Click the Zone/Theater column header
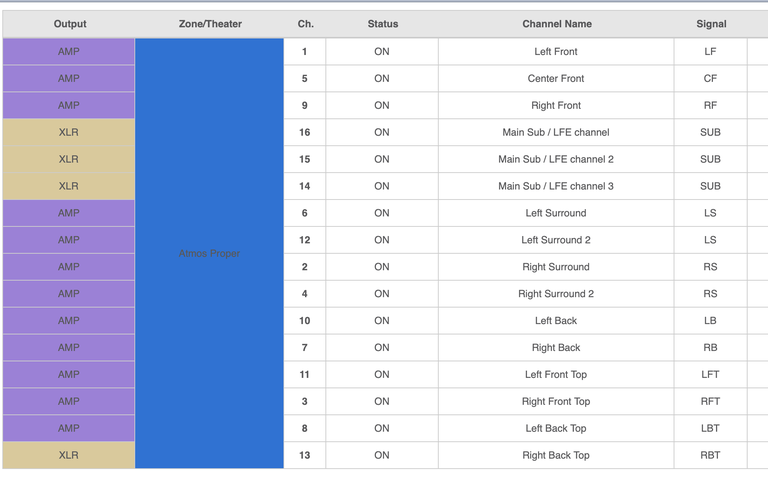The width and height of the screenshot is (768, 479). tap(210, 24)
